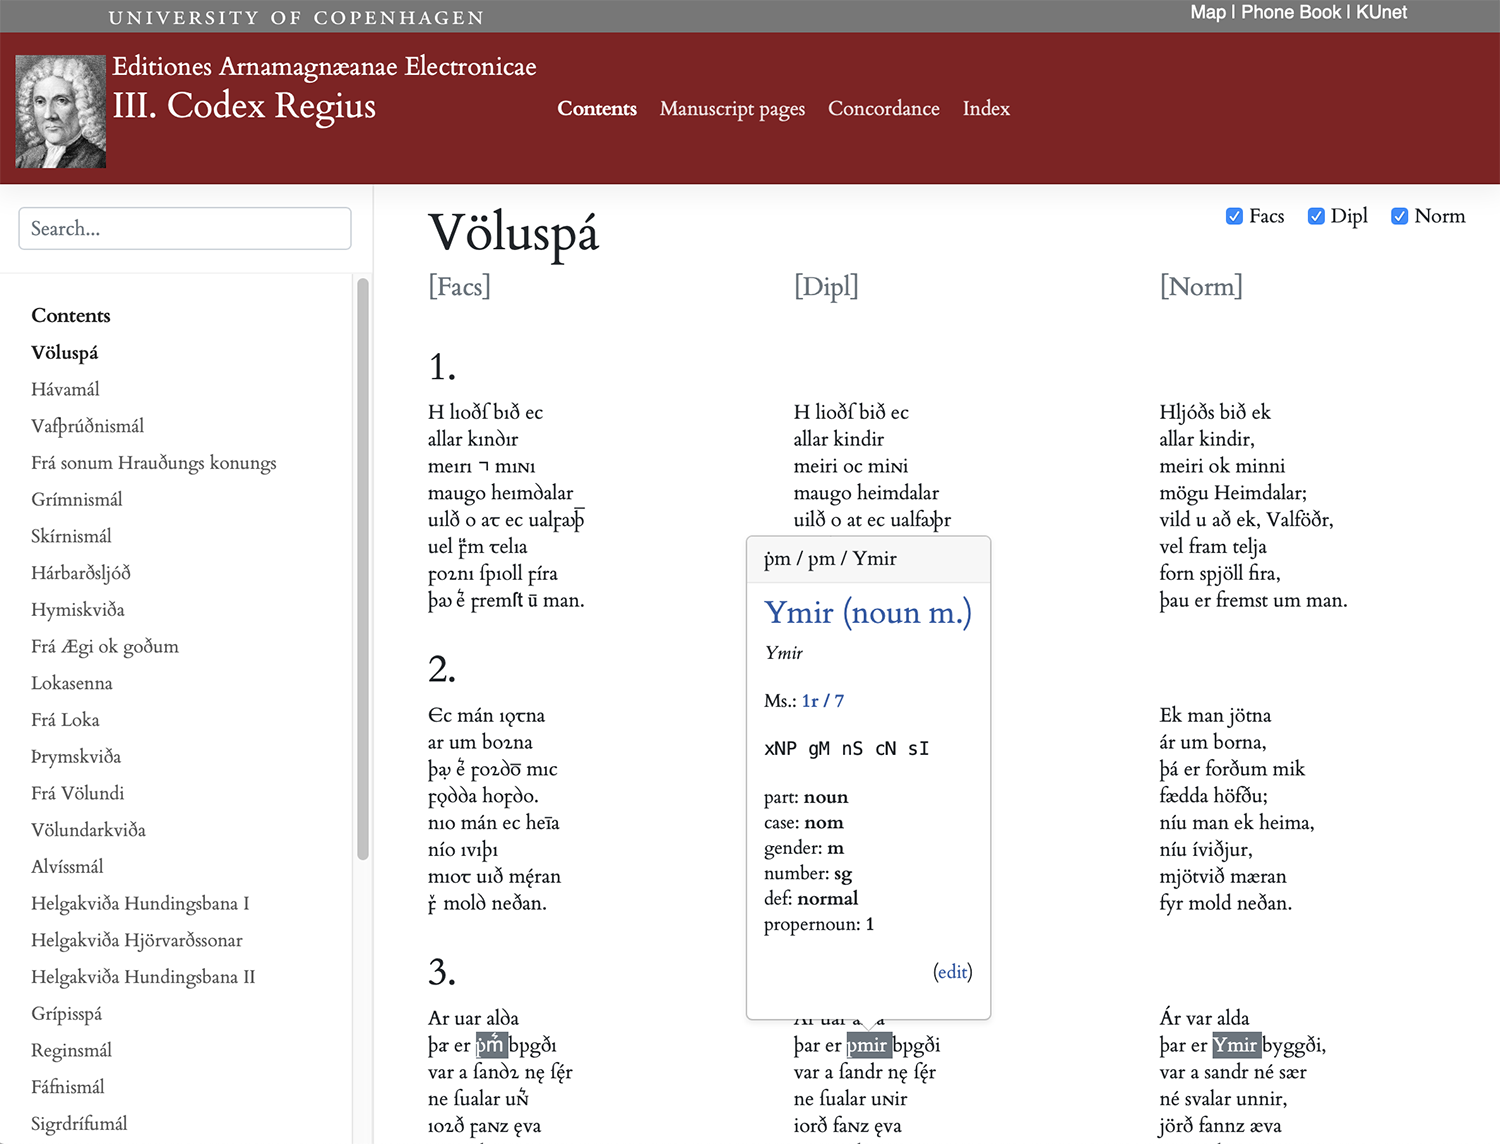
Task: Select the Contents navigation item
Action: point(597,108)
